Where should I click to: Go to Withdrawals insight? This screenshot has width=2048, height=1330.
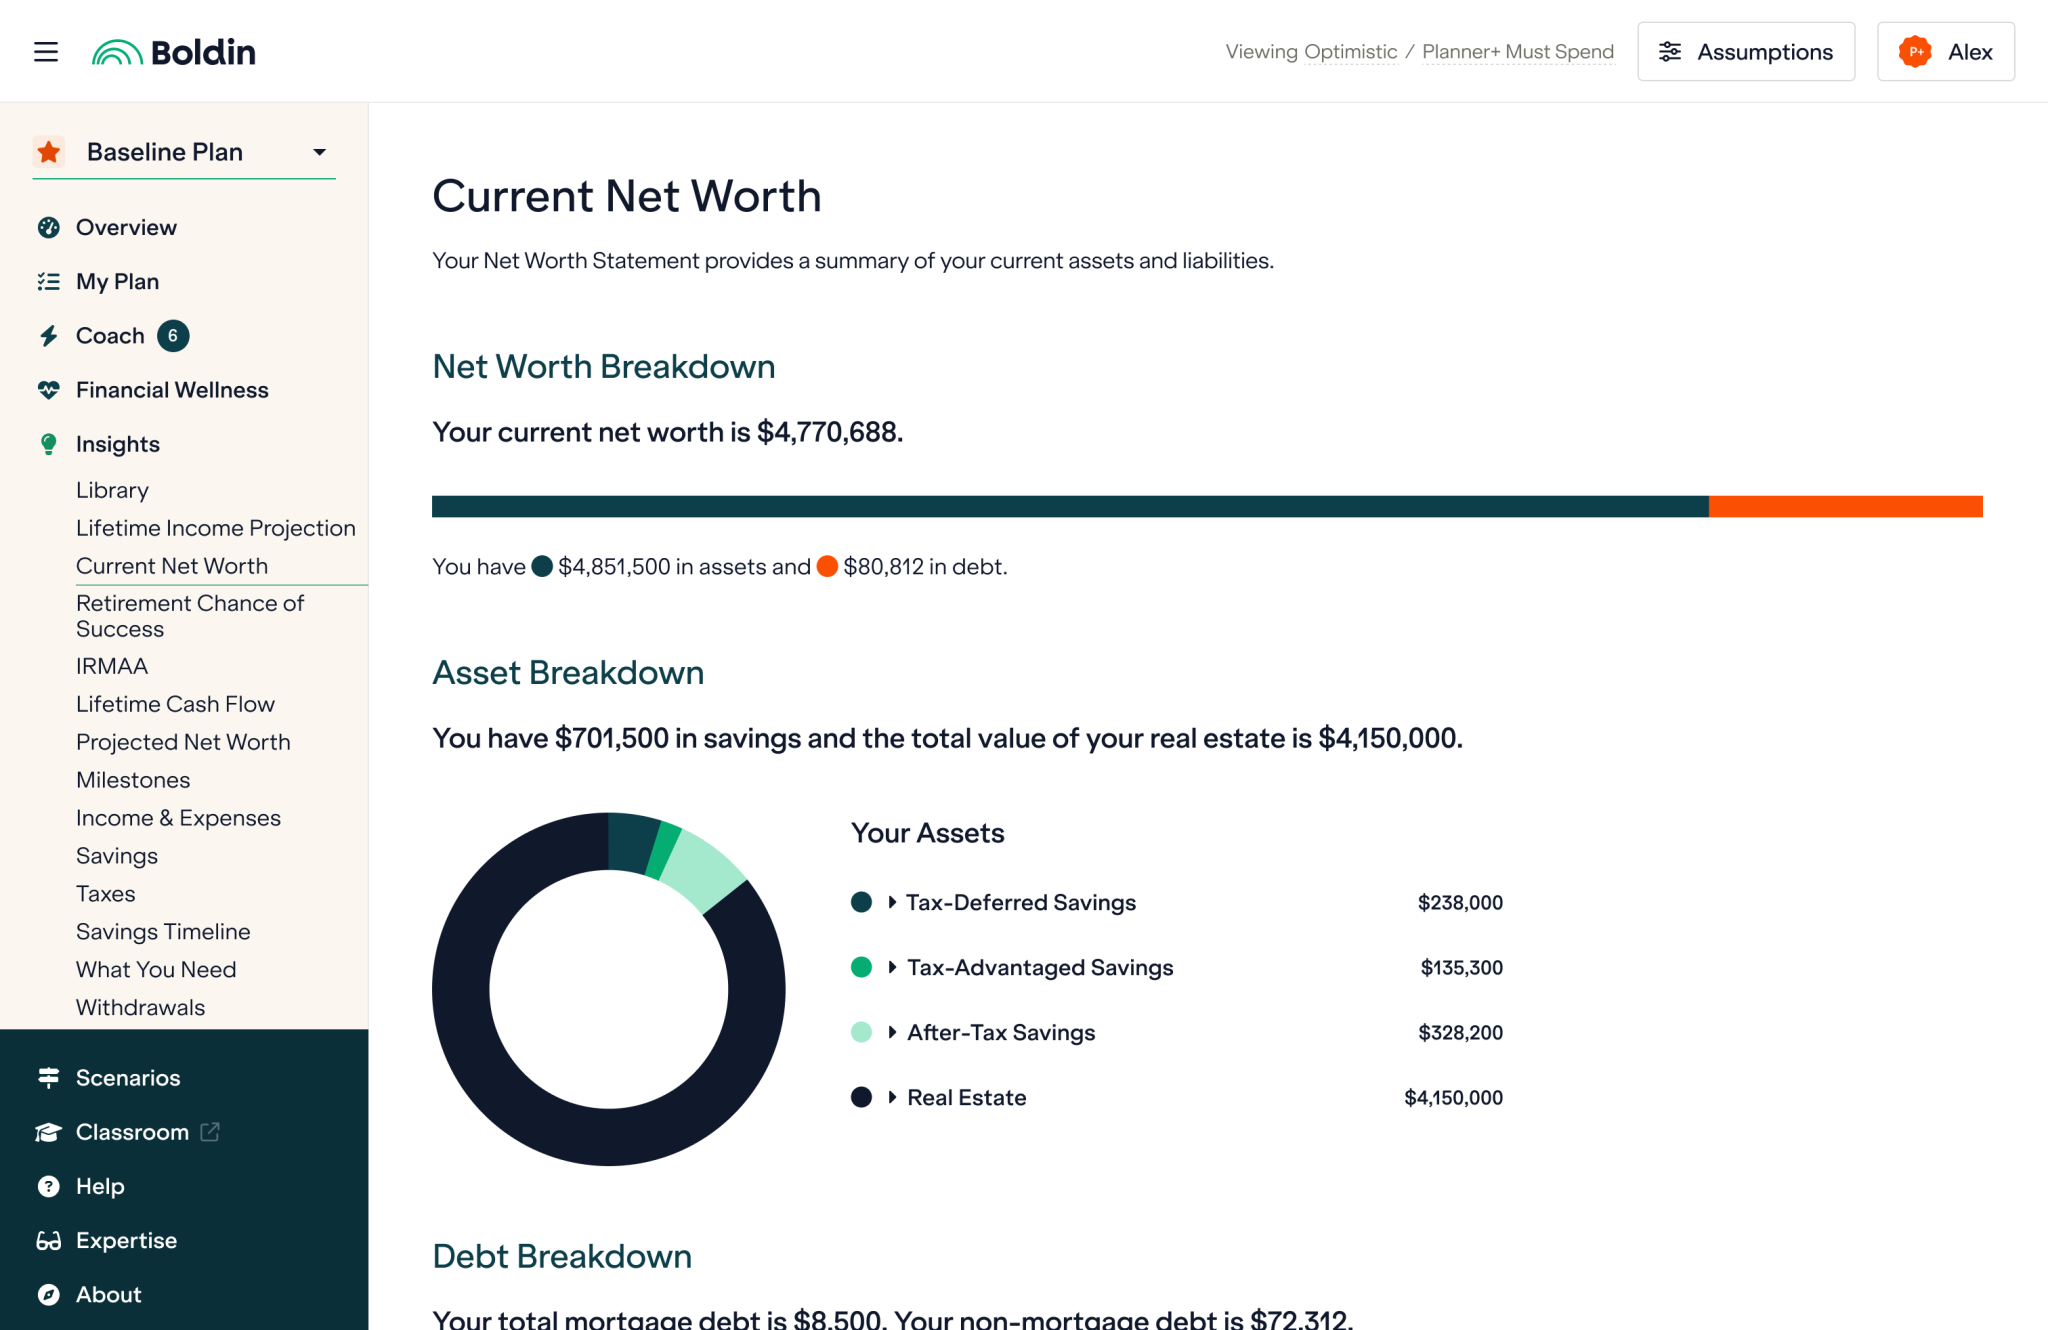[x=140, y=1008]
